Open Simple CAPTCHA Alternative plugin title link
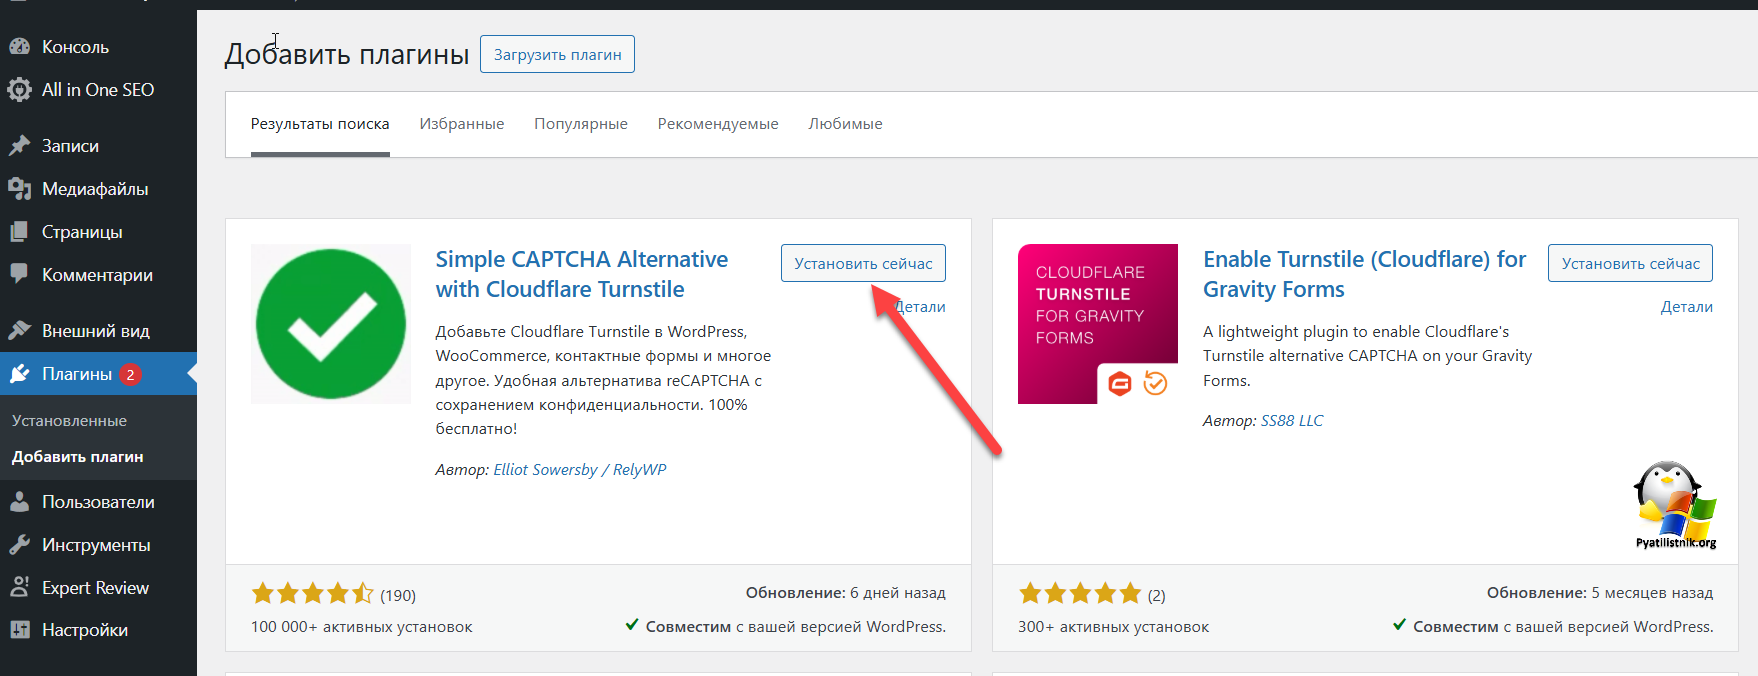Viewport: 1758px width, 676px height. tap(582, 274)
